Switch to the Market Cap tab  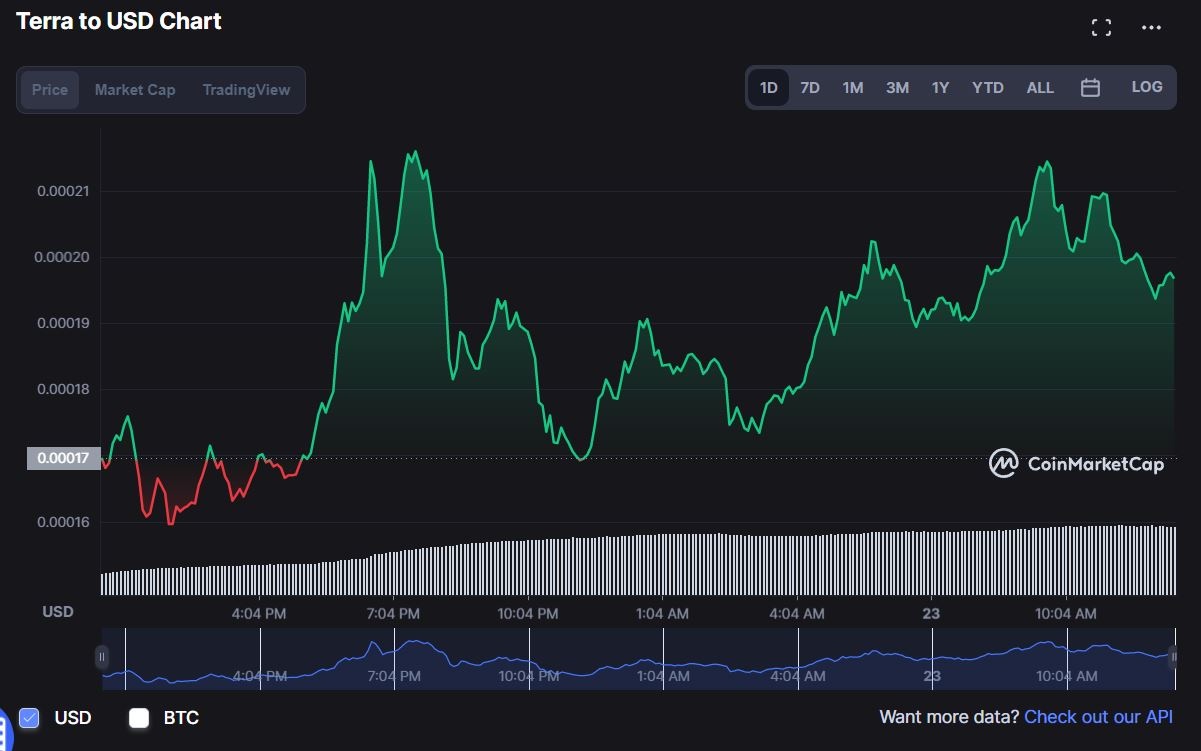[x=135, y=90]
